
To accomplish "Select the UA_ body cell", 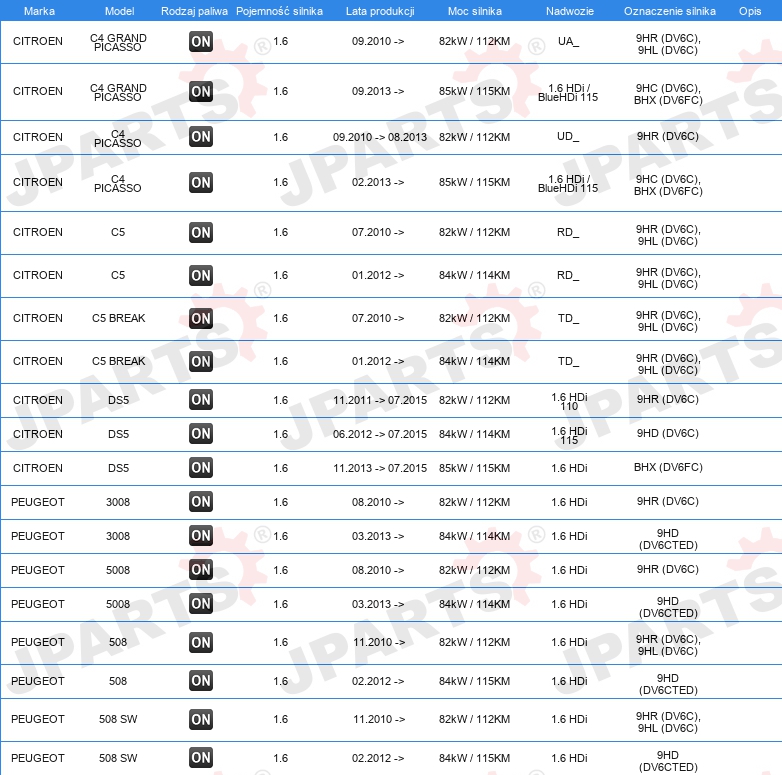I will point(569,41).
